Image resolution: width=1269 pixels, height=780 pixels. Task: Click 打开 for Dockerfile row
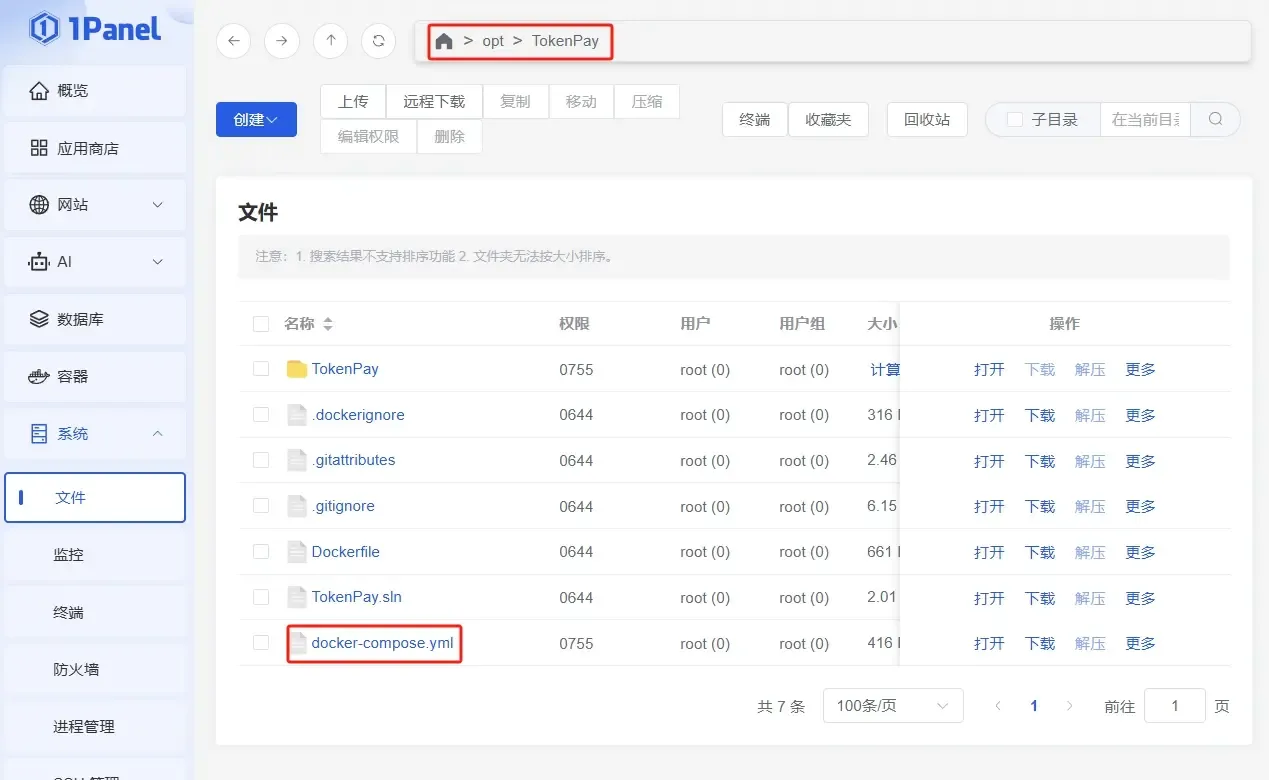pos(989,552)
